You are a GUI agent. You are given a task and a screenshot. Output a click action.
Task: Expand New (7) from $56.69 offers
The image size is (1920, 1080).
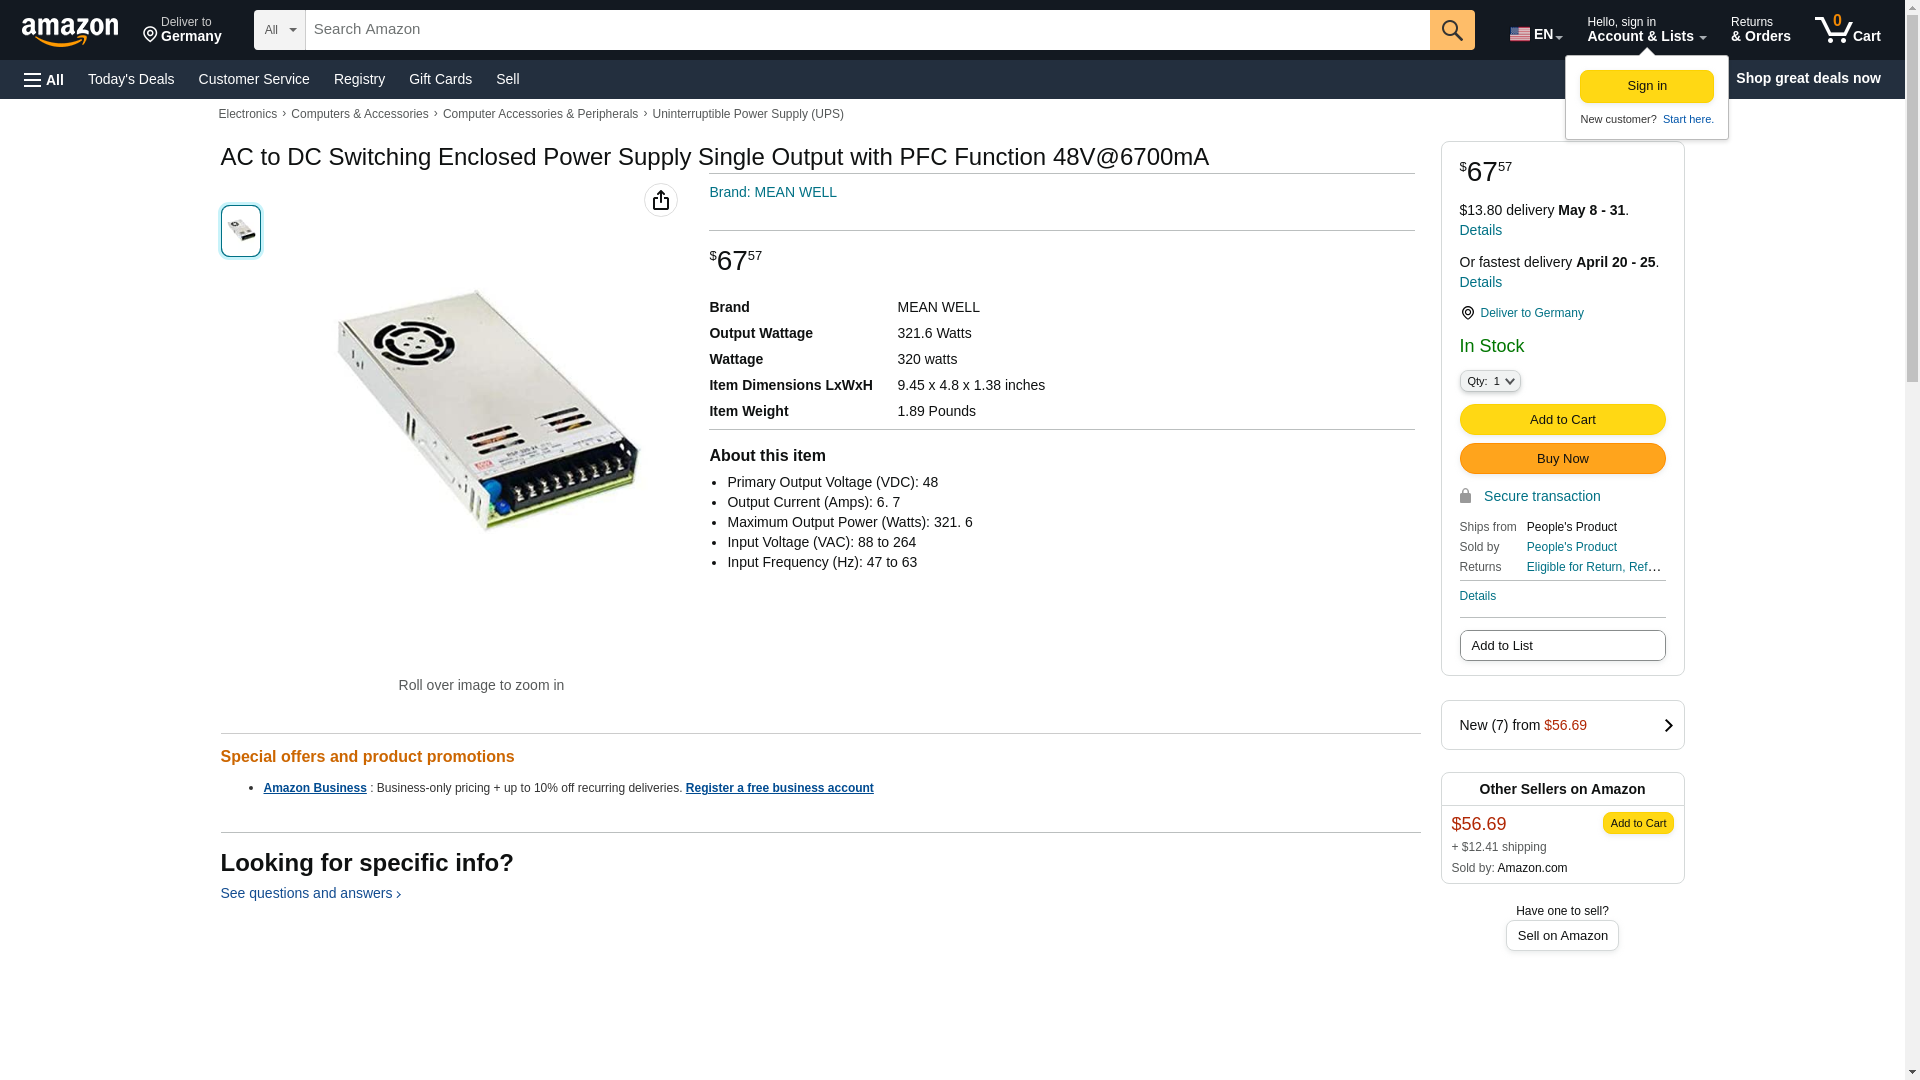coord(1562,725)
